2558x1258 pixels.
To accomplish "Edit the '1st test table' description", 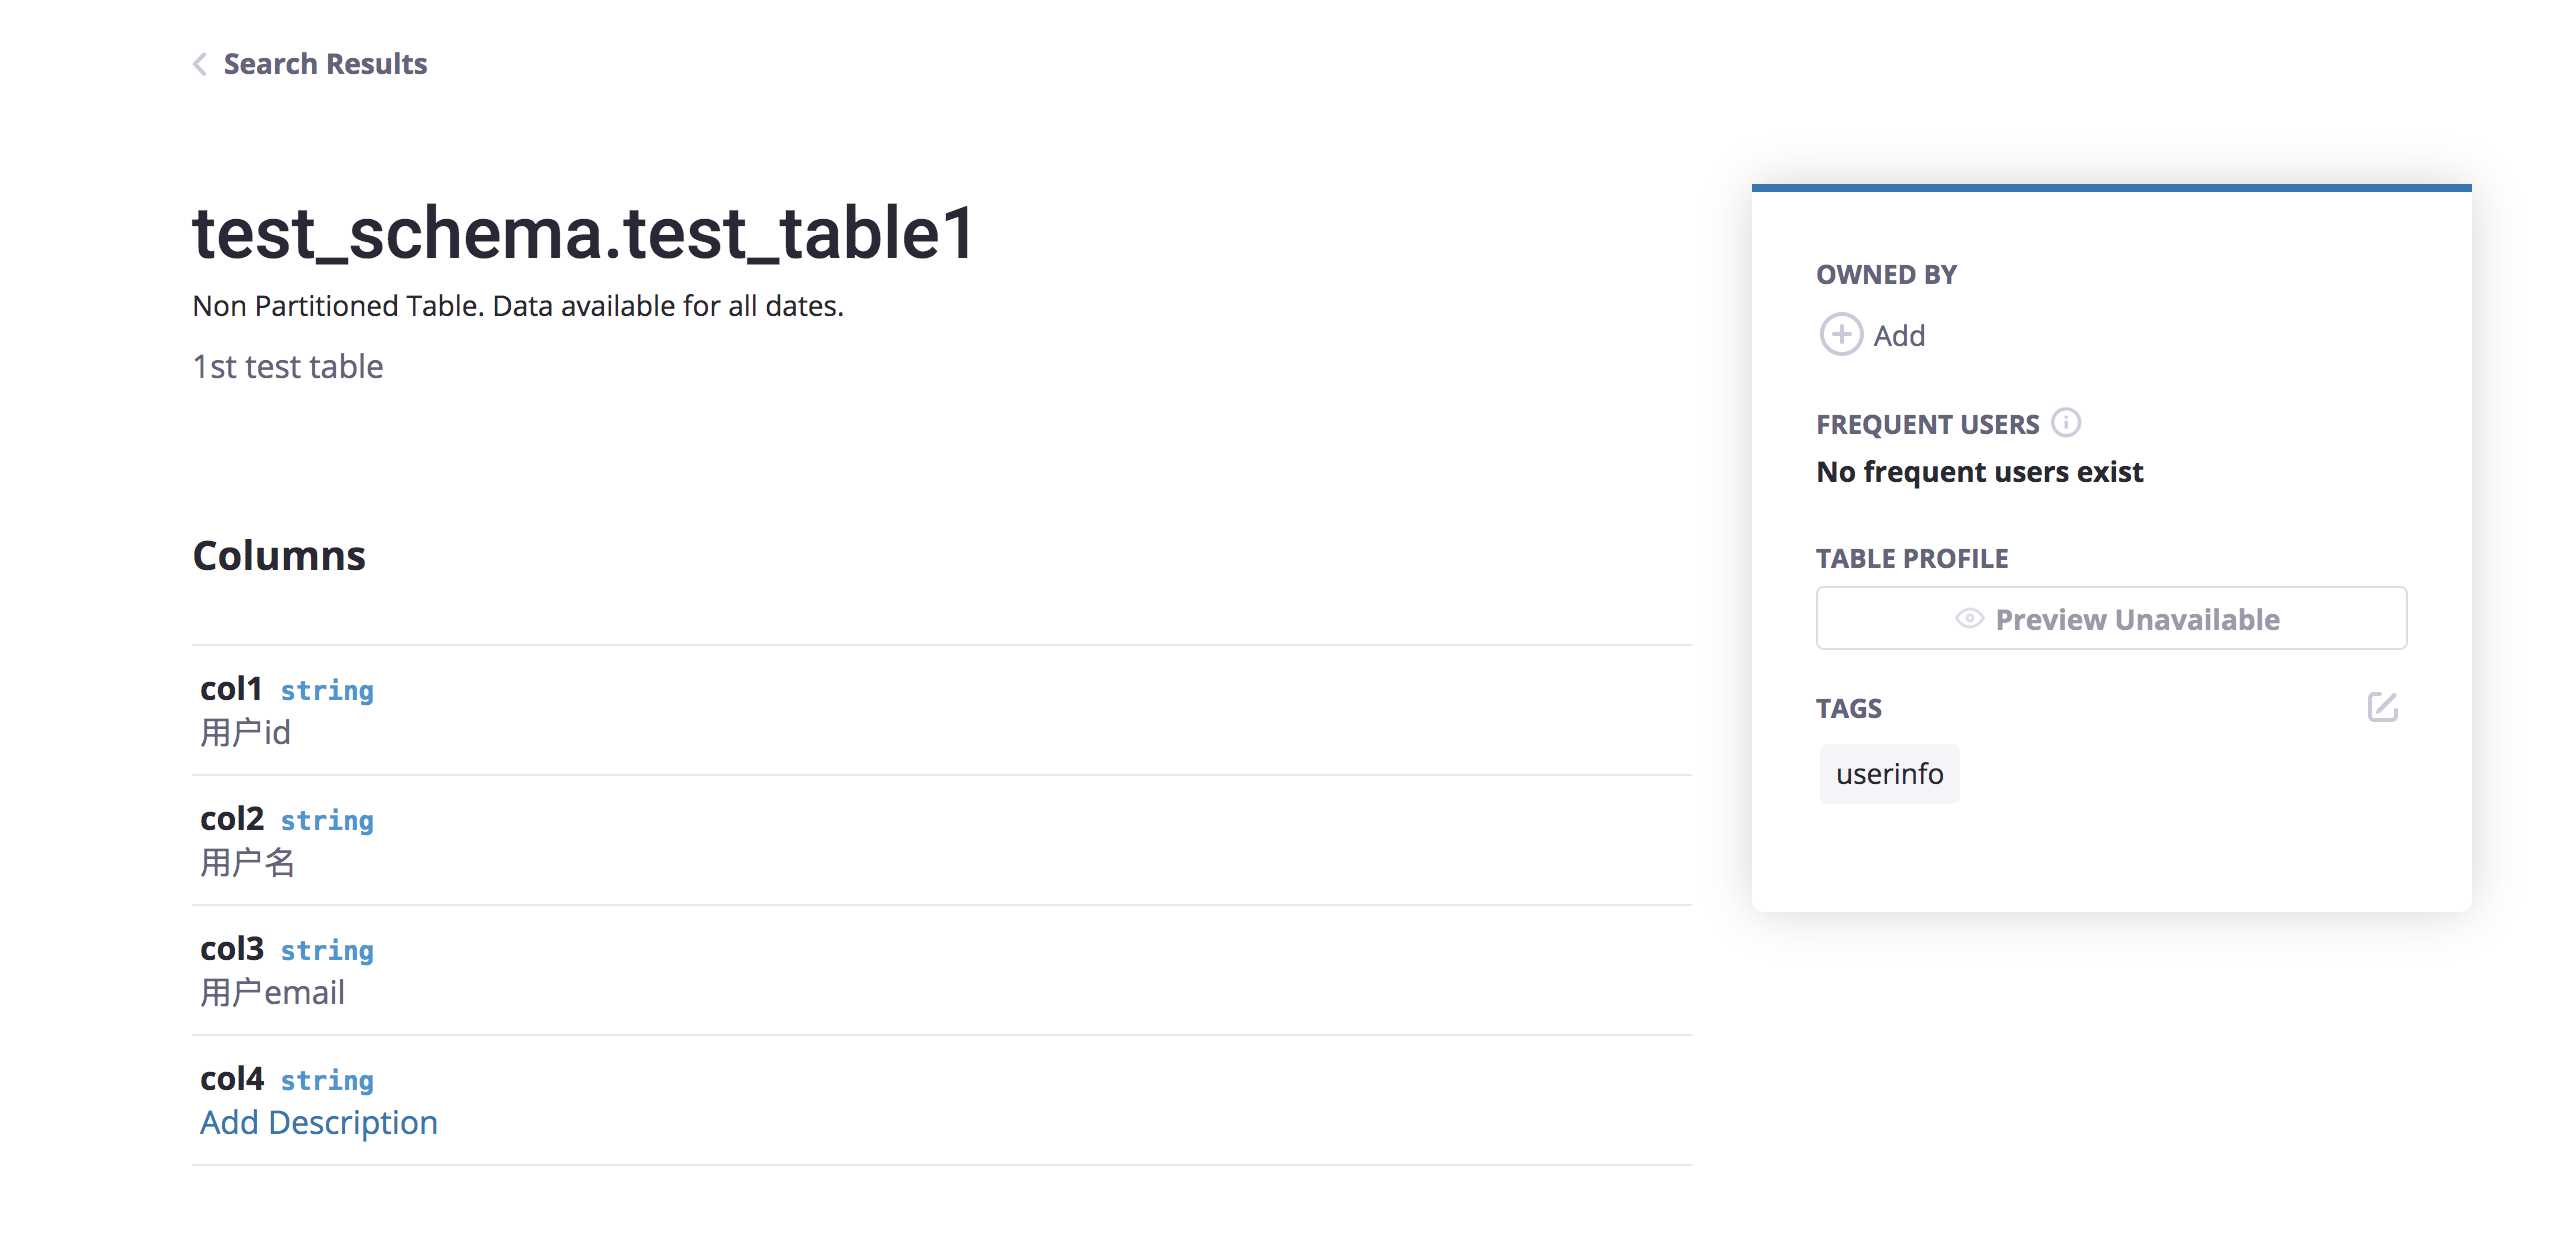I will tap(288, 367).
